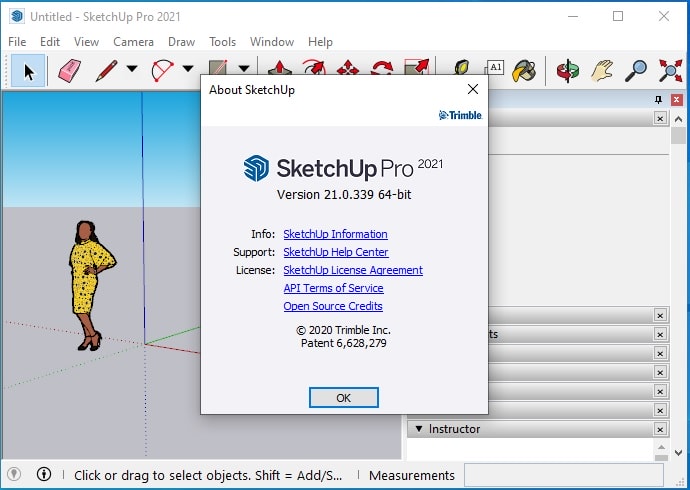Open the File menu

(x=17, y=42)
